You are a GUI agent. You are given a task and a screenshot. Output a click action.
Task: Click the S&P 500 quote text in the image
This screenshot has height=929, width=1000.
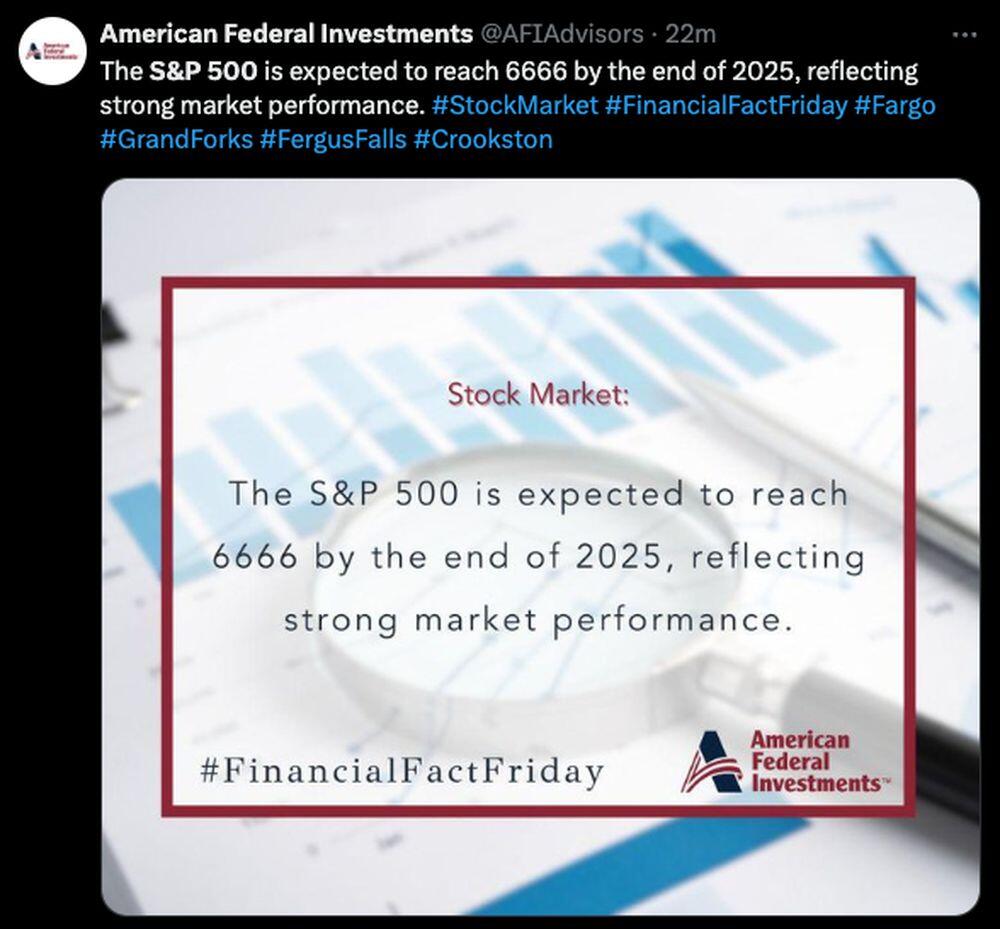point(538,556)
